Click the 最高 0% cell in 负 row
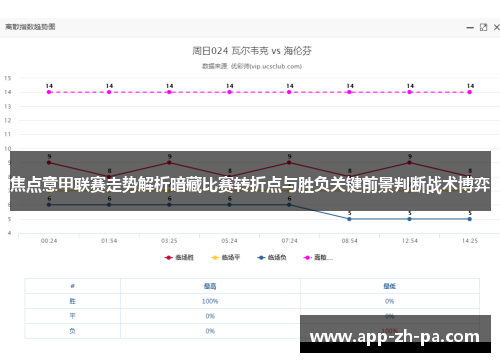The height and width of the screenshot is (362, 500). (210, 331)
